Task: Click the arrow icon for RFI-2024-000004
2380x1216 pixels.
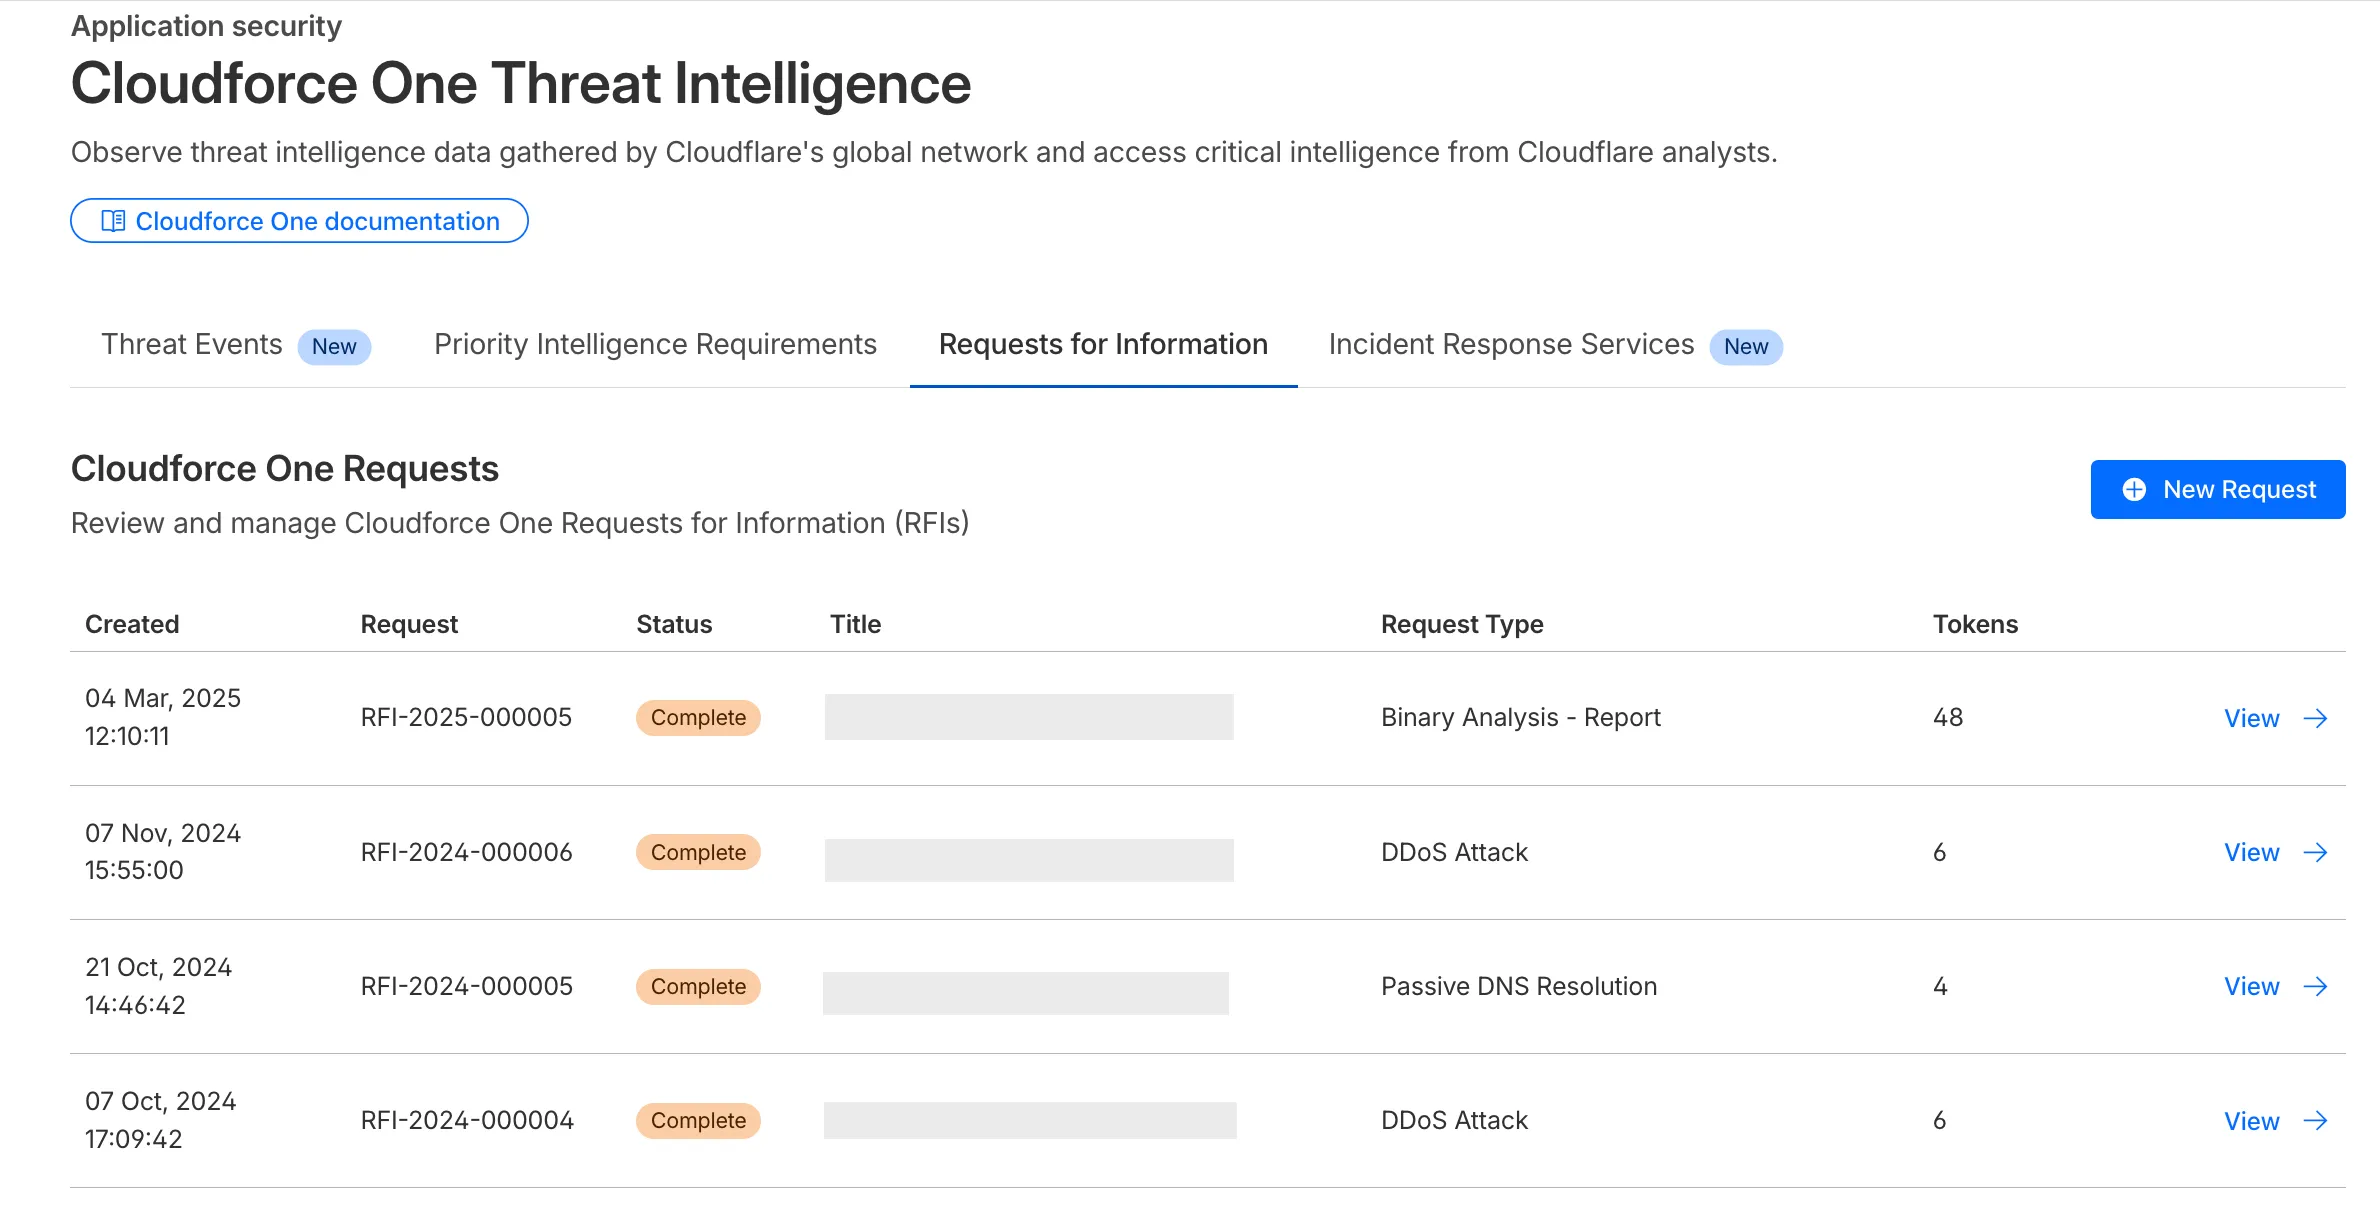Action: point(2315,1120)
